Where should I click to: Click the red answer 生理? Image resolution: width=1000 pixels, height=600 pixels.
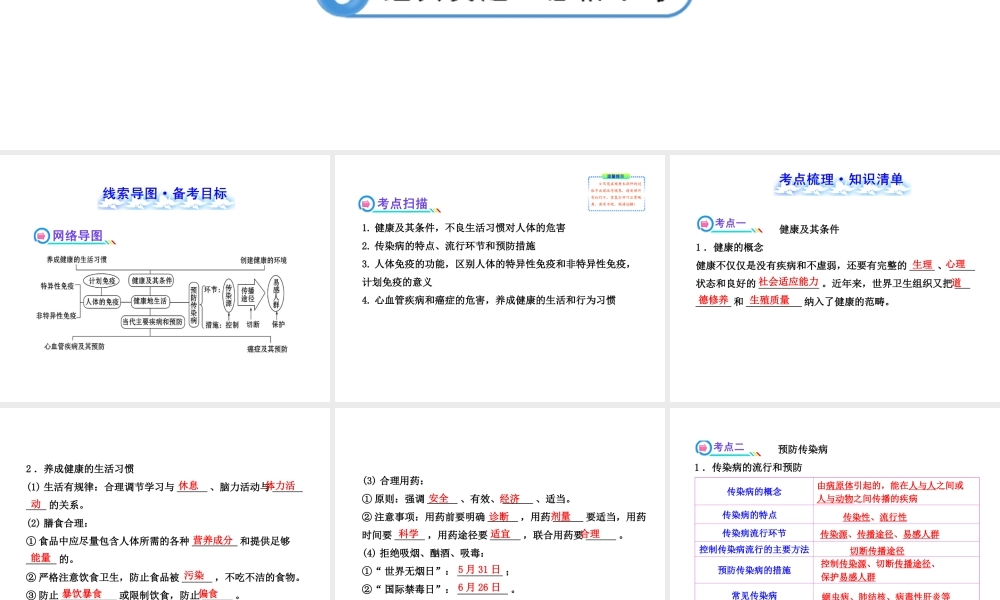[x=922, y=265]
